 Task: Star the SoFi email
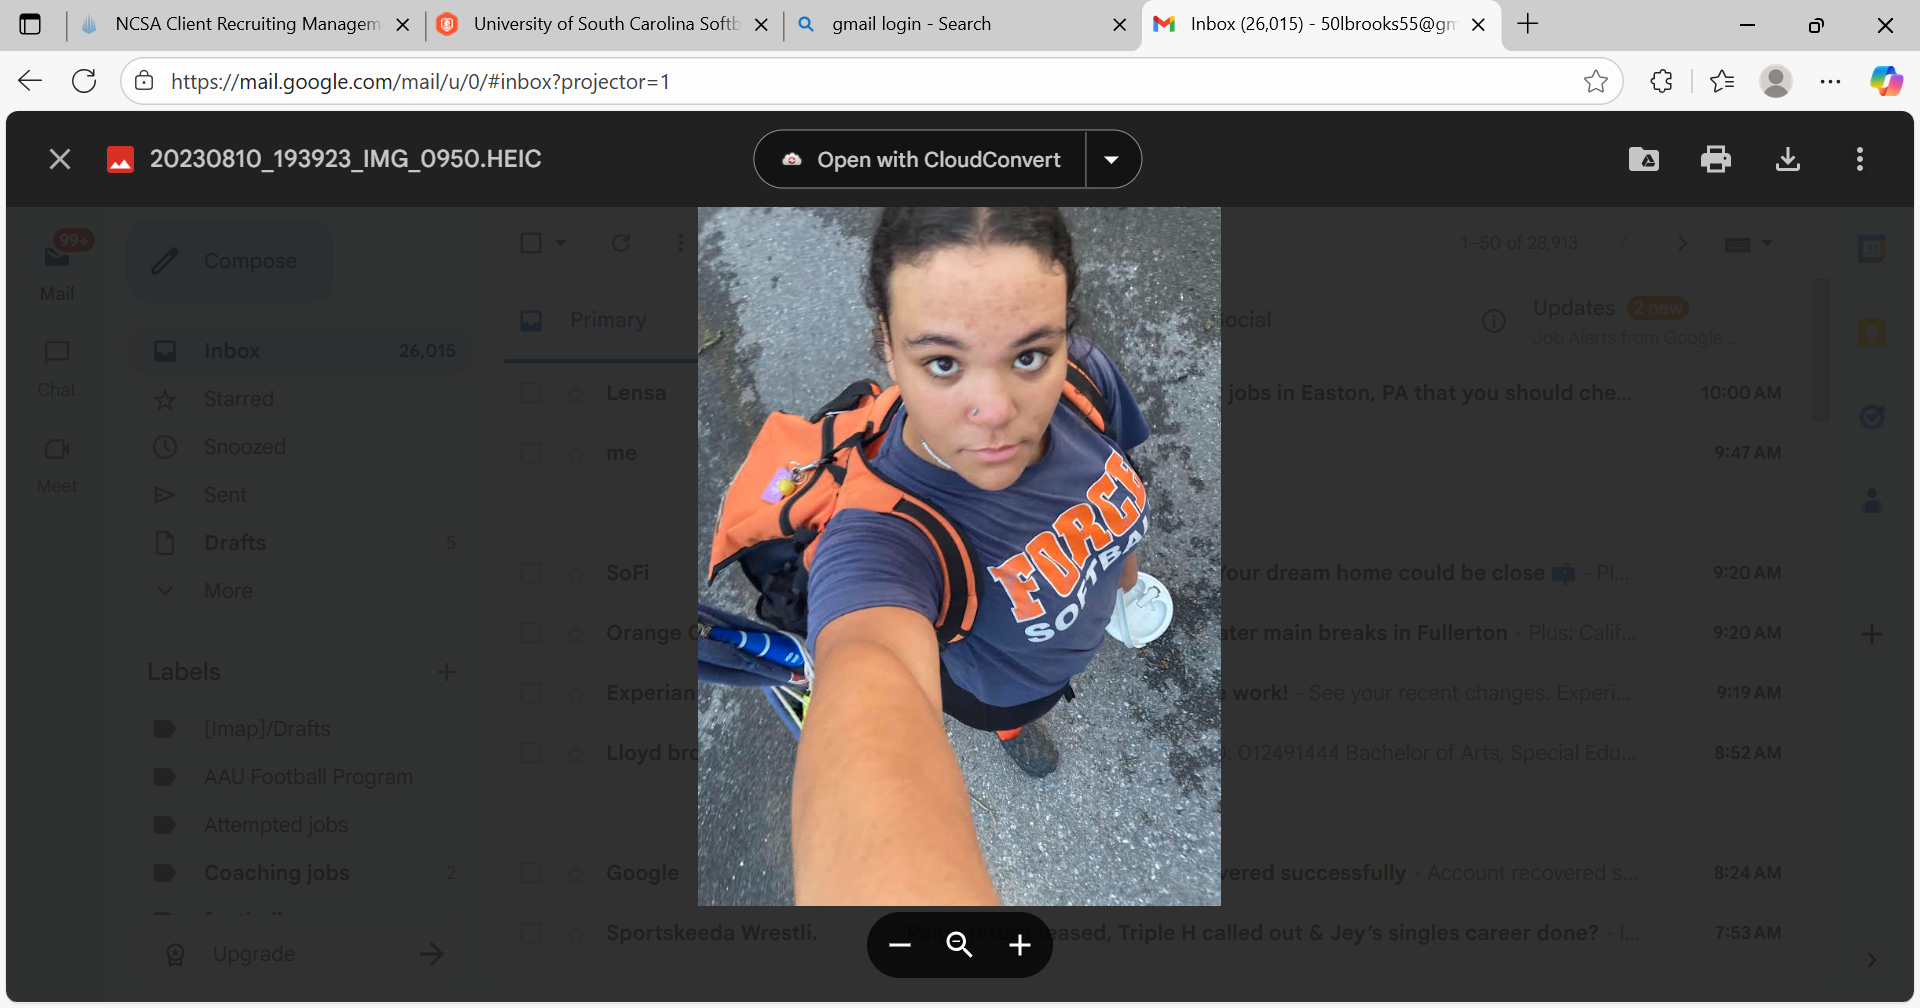point(576,573)
